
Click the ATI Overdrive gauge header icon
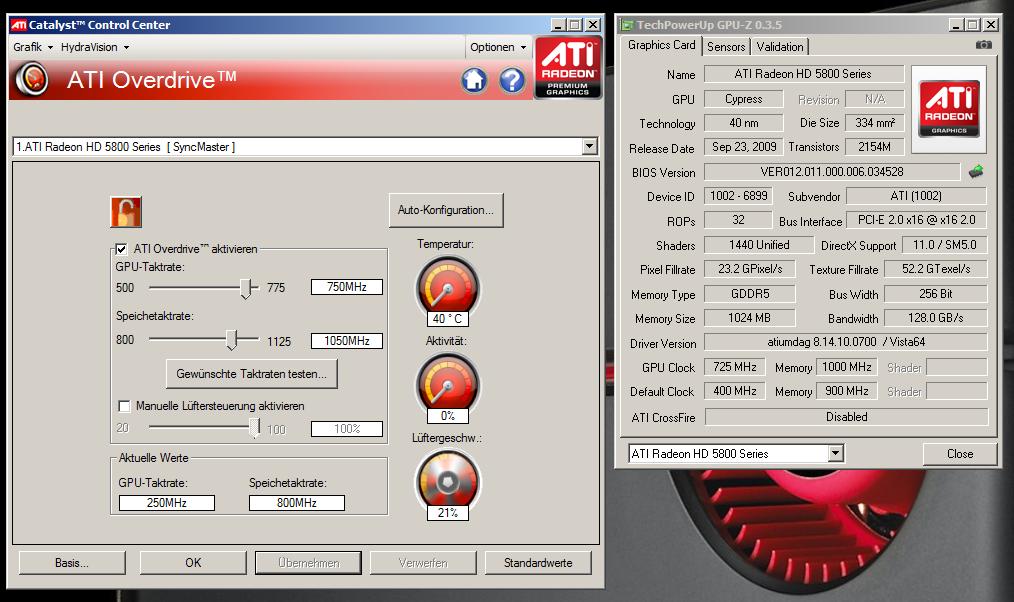tap(32, 80)
